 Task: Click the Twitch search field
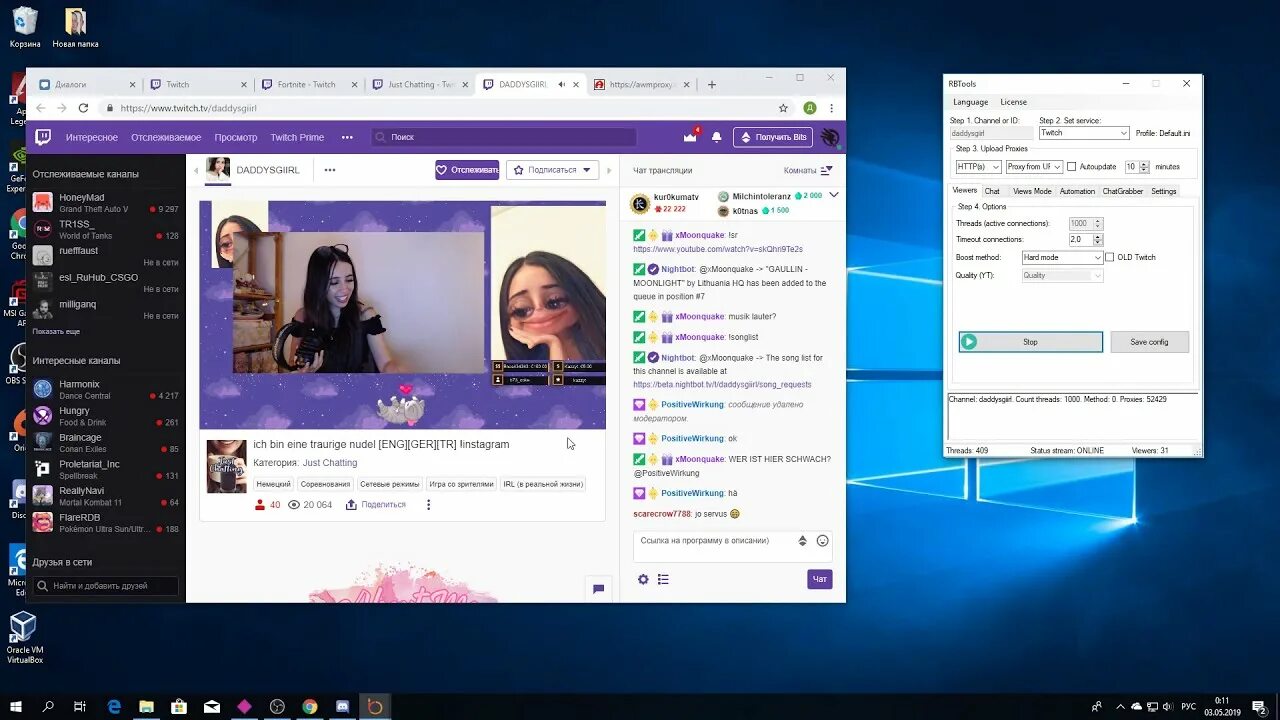click(x=503, y=137)
